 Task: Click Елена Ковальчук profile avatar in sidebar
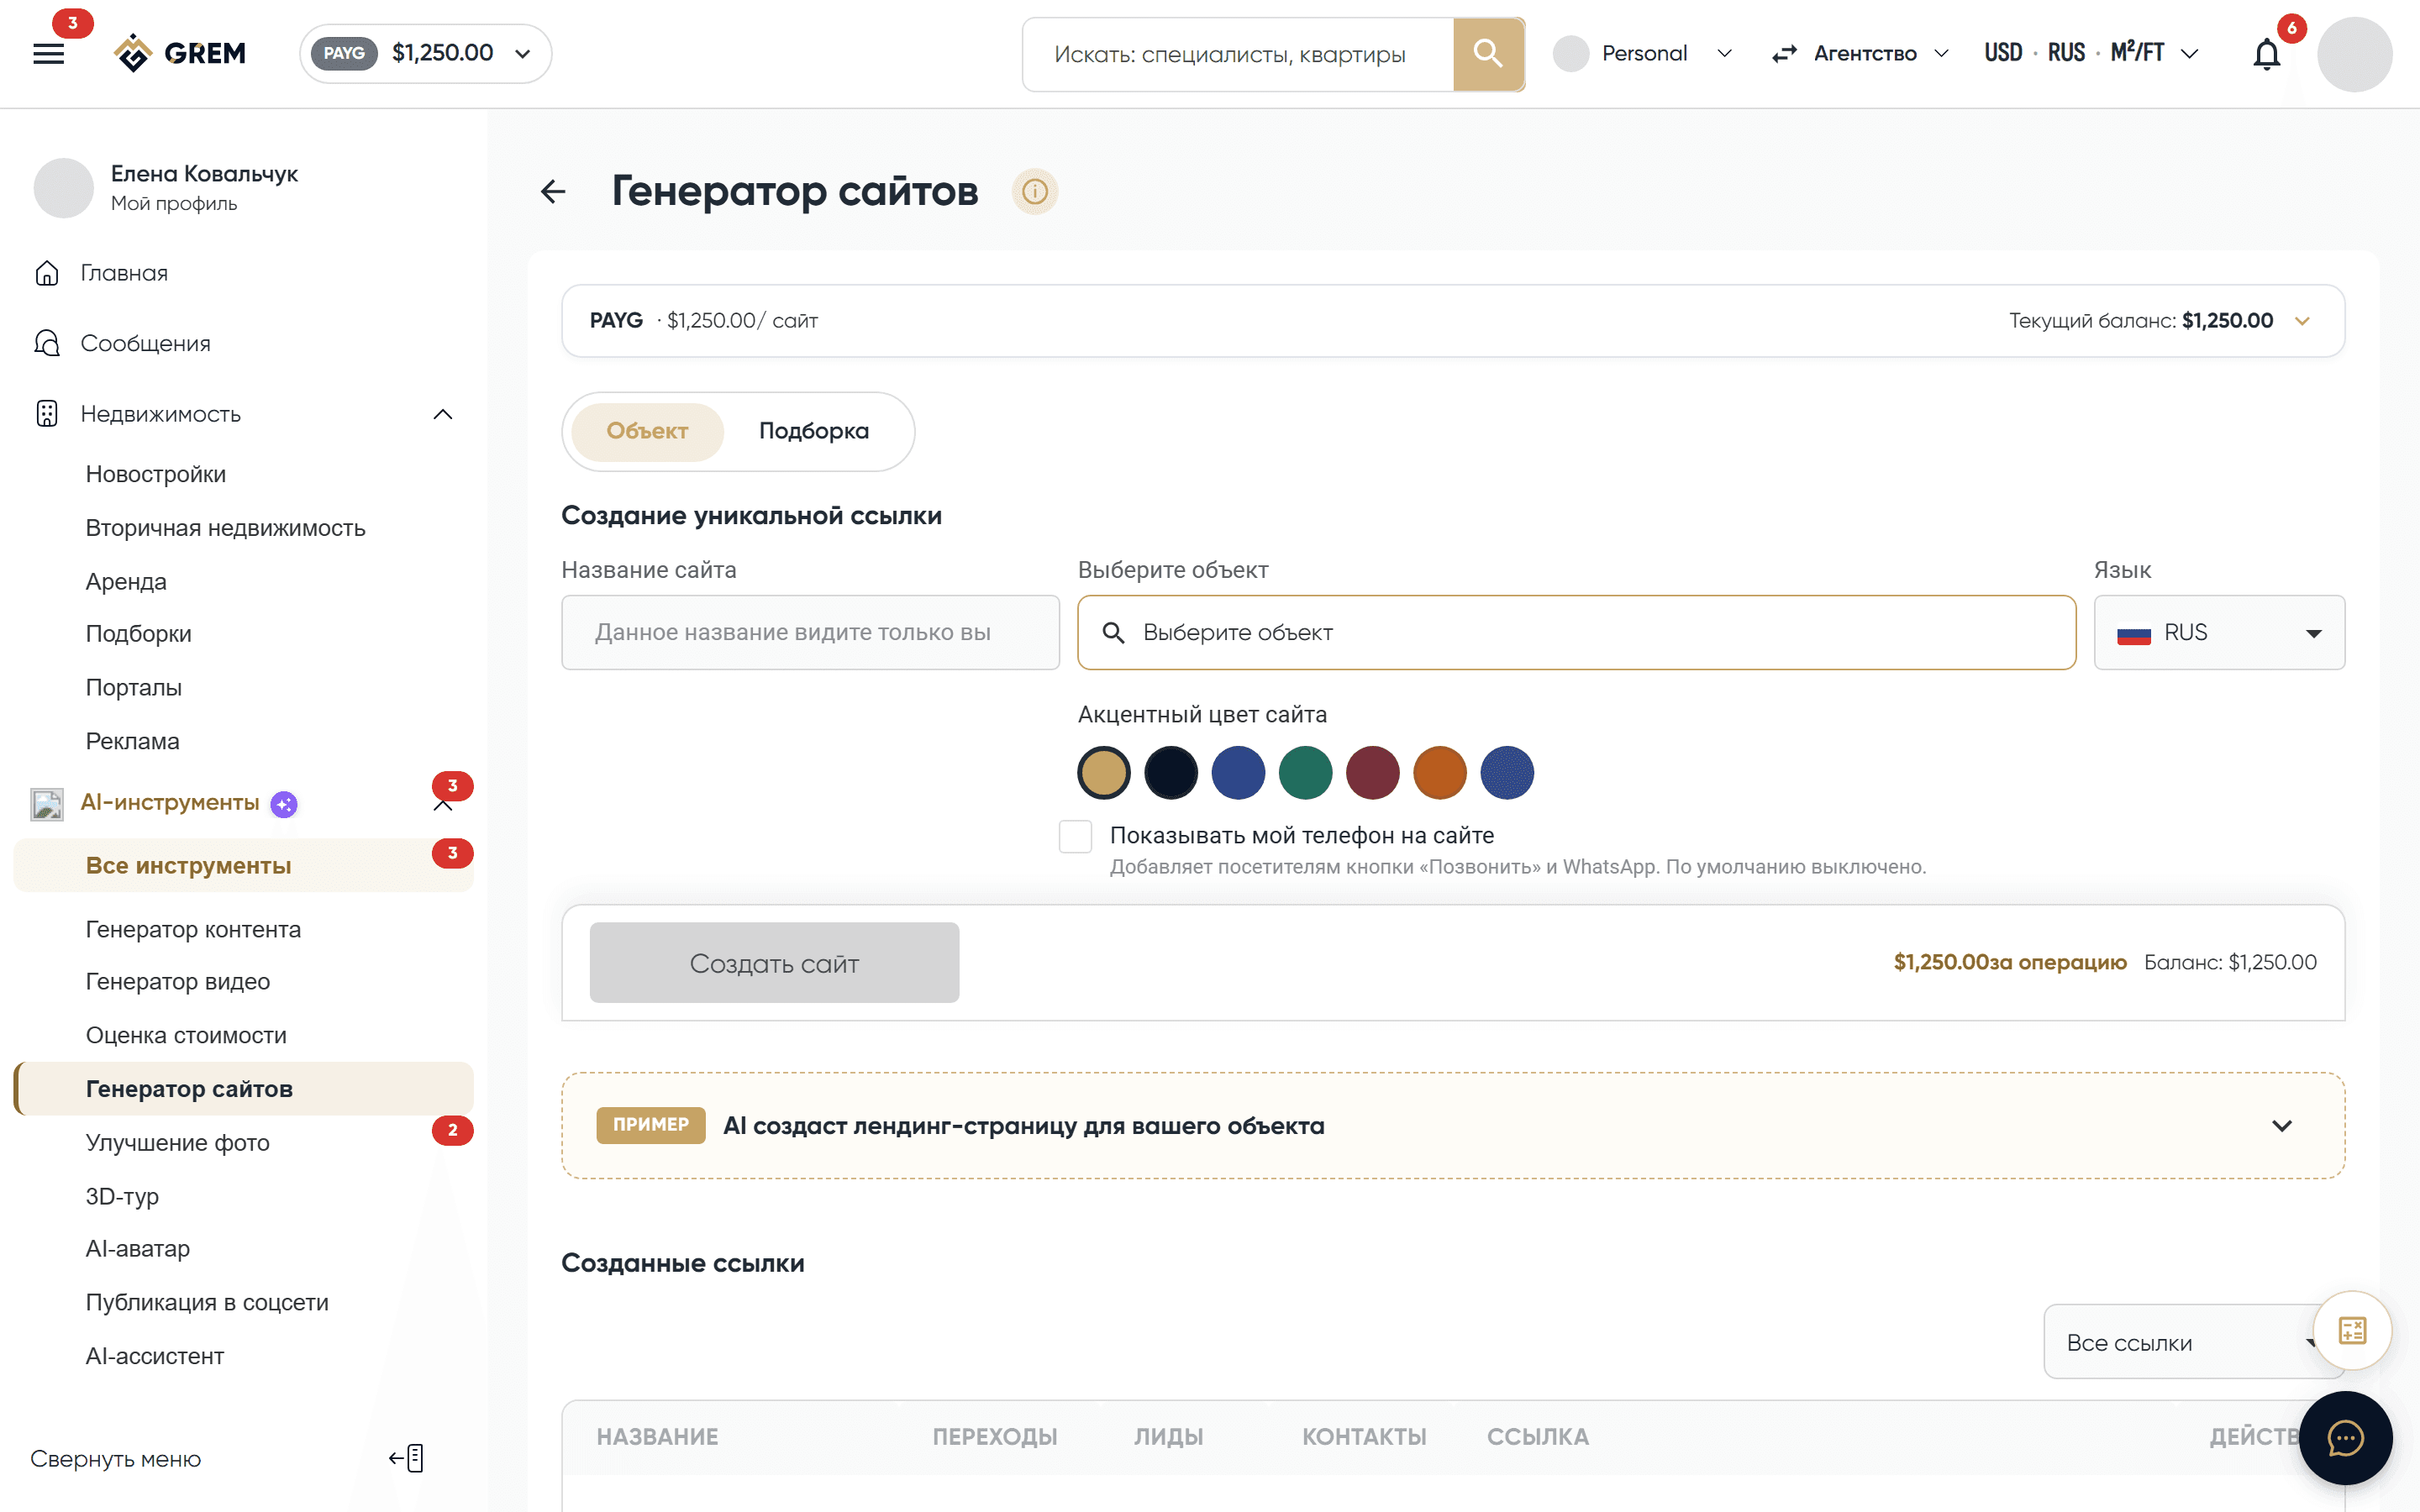coord(64,187)
